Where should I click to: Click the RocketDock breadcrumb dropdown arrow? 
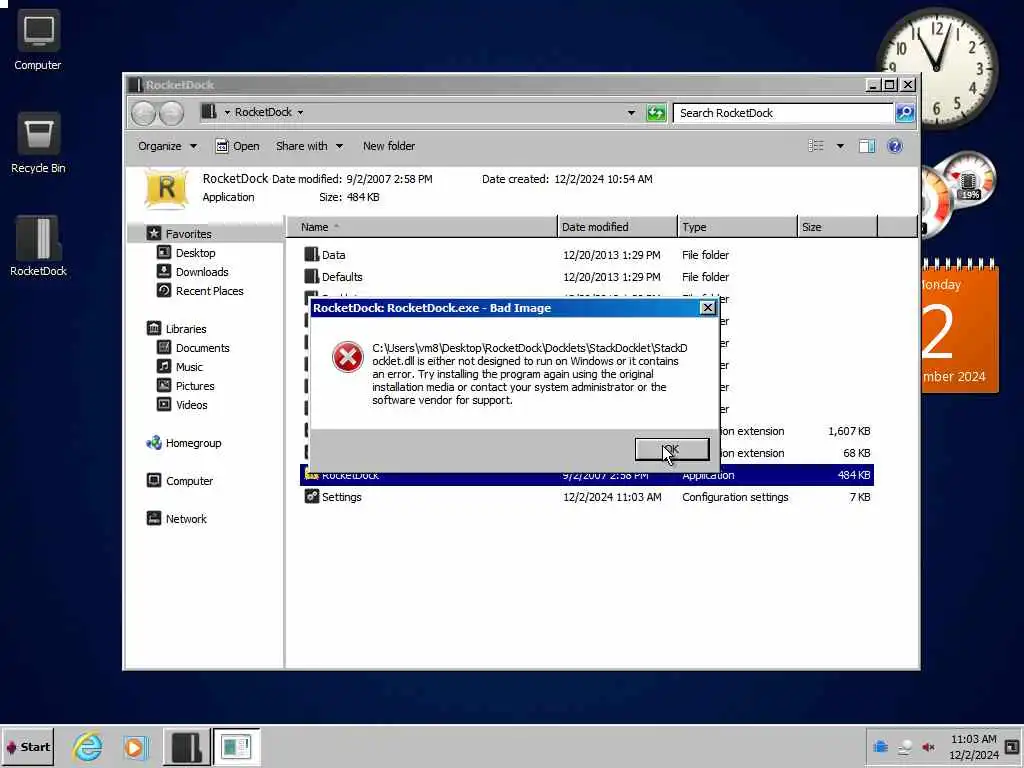coord(300,112)
